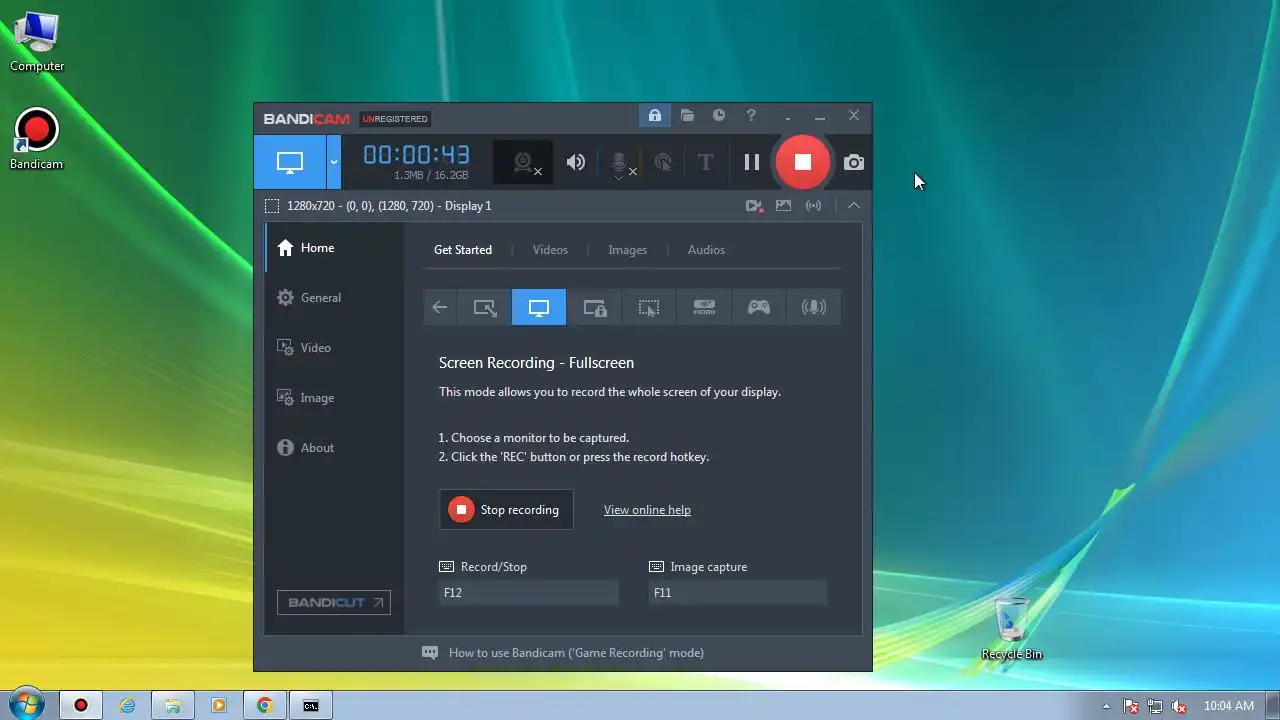Switch to the Videos tab

point(550,250)
